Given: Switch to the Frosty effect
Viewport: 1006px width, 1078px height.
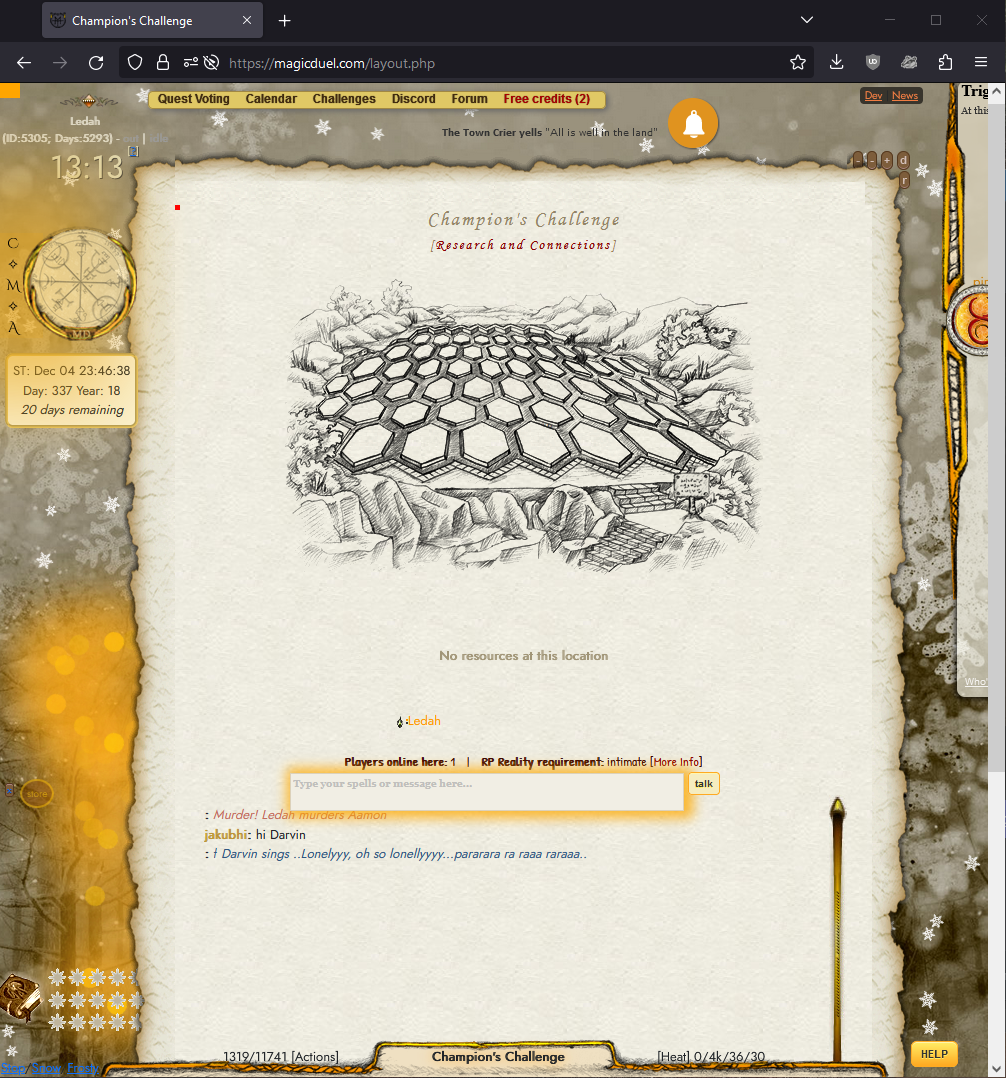Looking at the screenshot, I should pyautogui.click(x=82, y=1068).
